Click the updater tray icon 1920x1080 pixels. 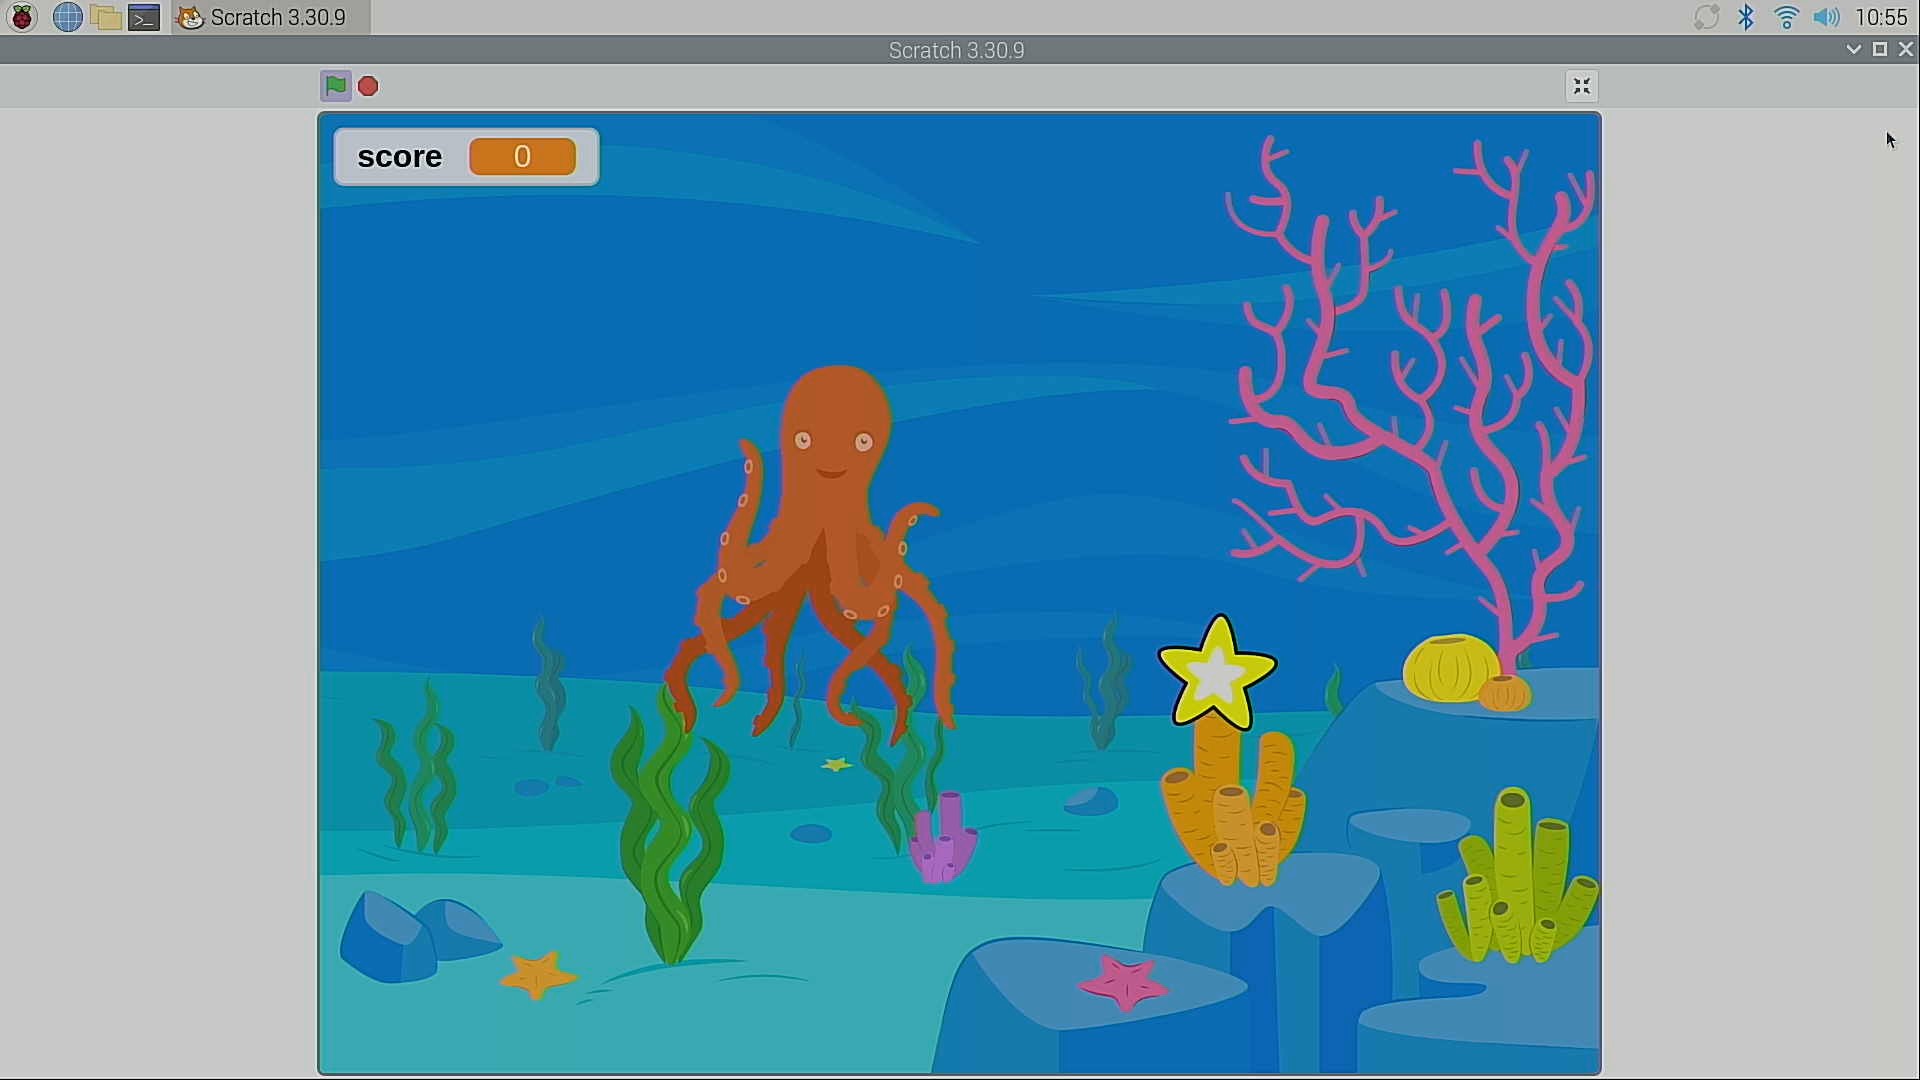click(1706, 17)
